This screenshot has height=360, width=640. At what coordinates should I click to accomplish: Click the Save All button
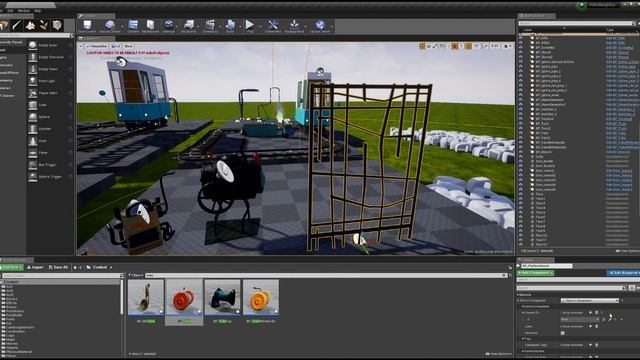[x=58, y=267]
